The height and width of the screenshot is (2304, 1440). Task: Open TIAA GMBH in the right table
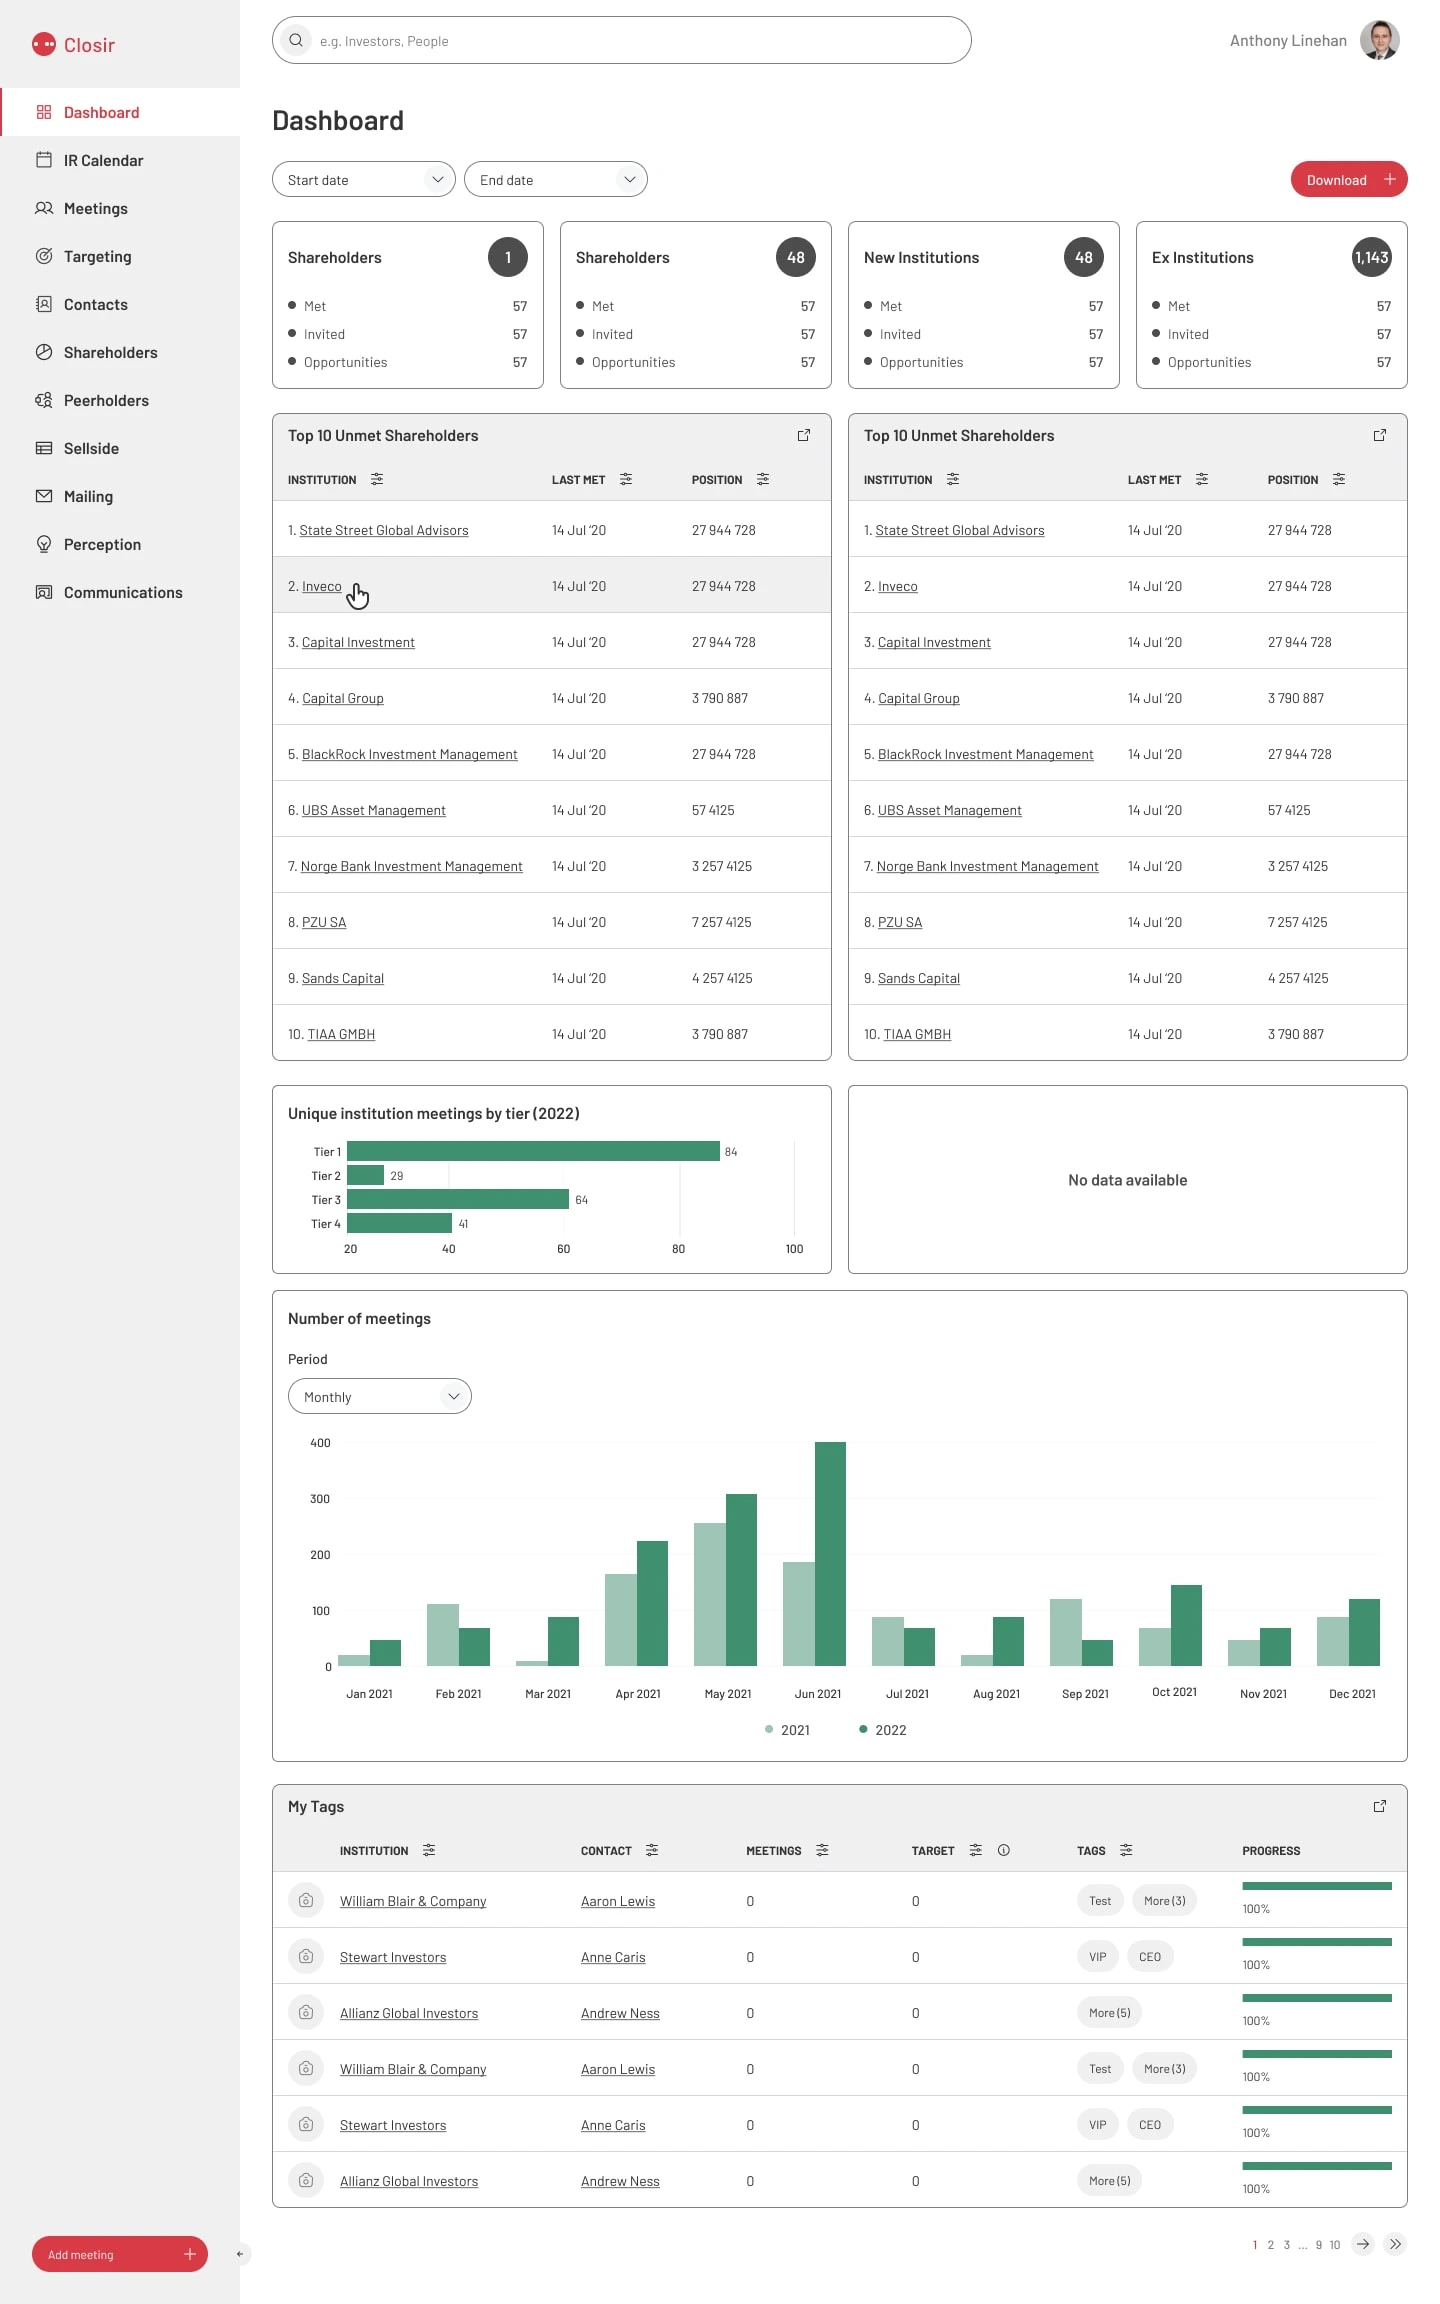click(x=917, y=1034)
